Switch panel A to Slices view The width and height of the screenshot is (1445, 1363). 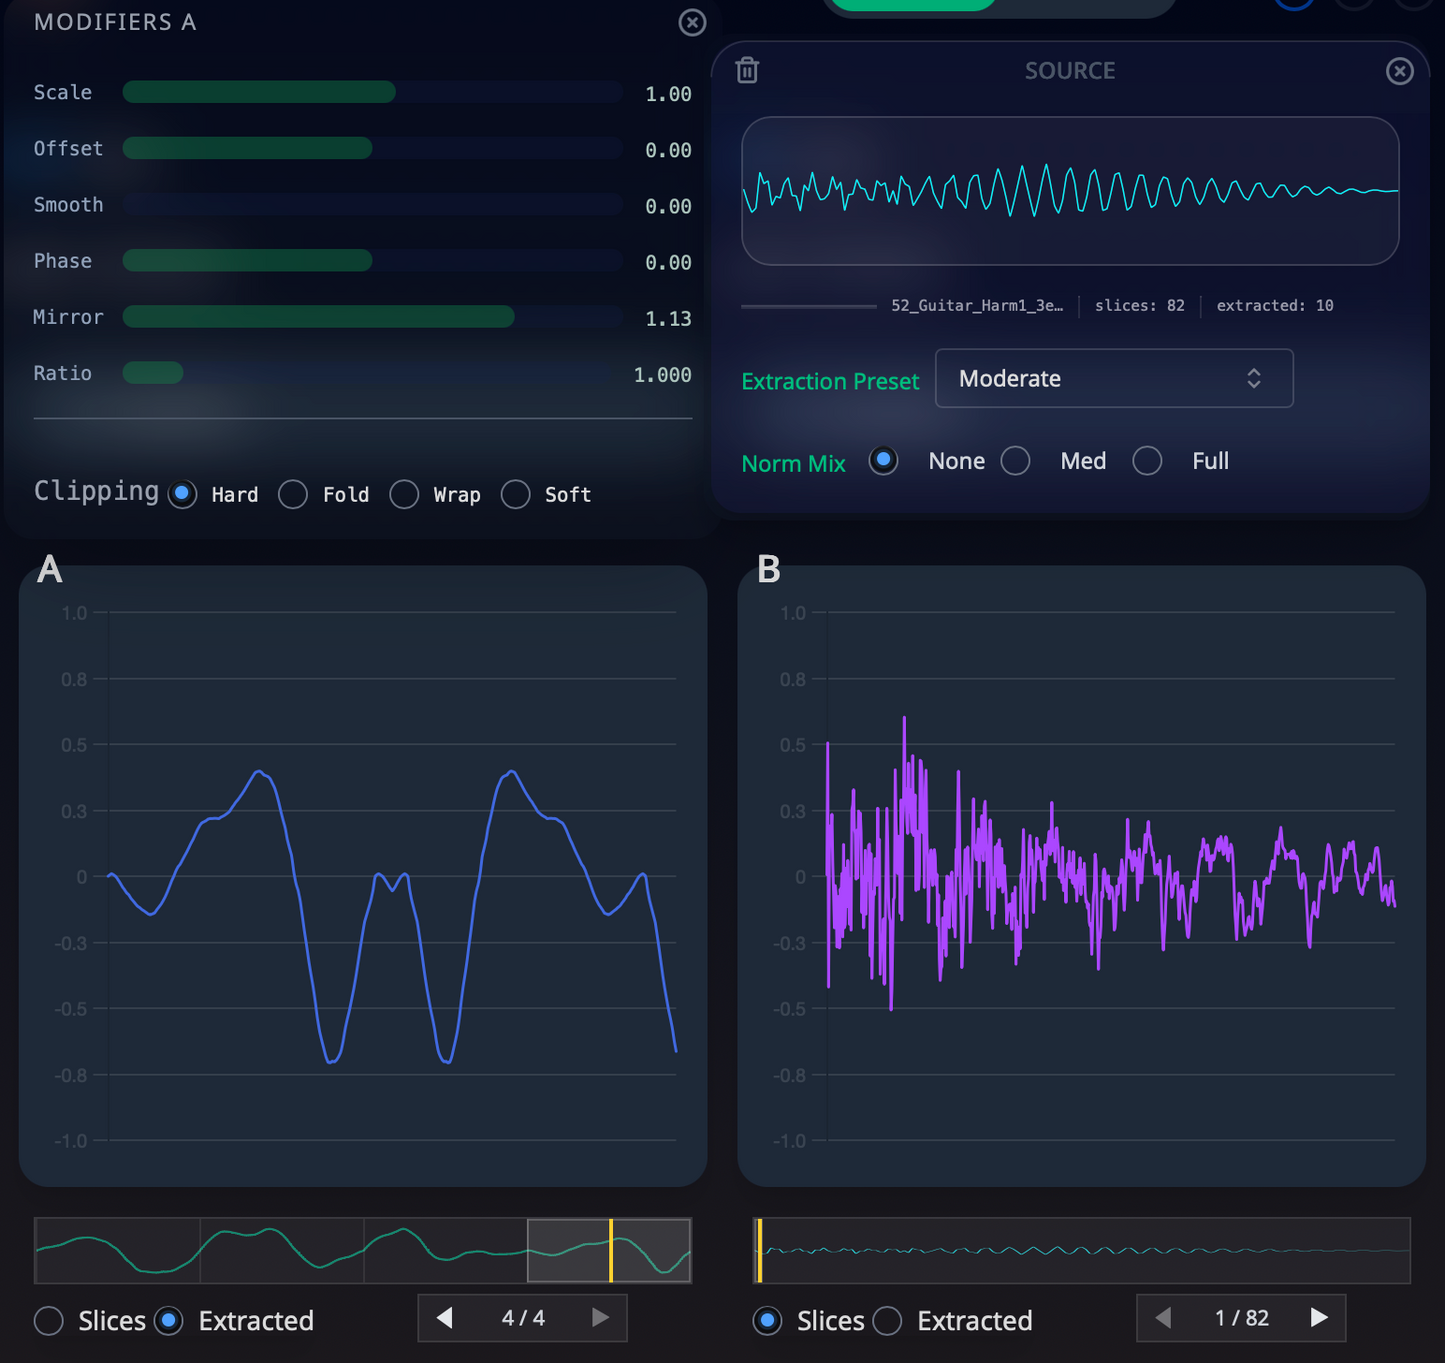(x=49, y=1321)
